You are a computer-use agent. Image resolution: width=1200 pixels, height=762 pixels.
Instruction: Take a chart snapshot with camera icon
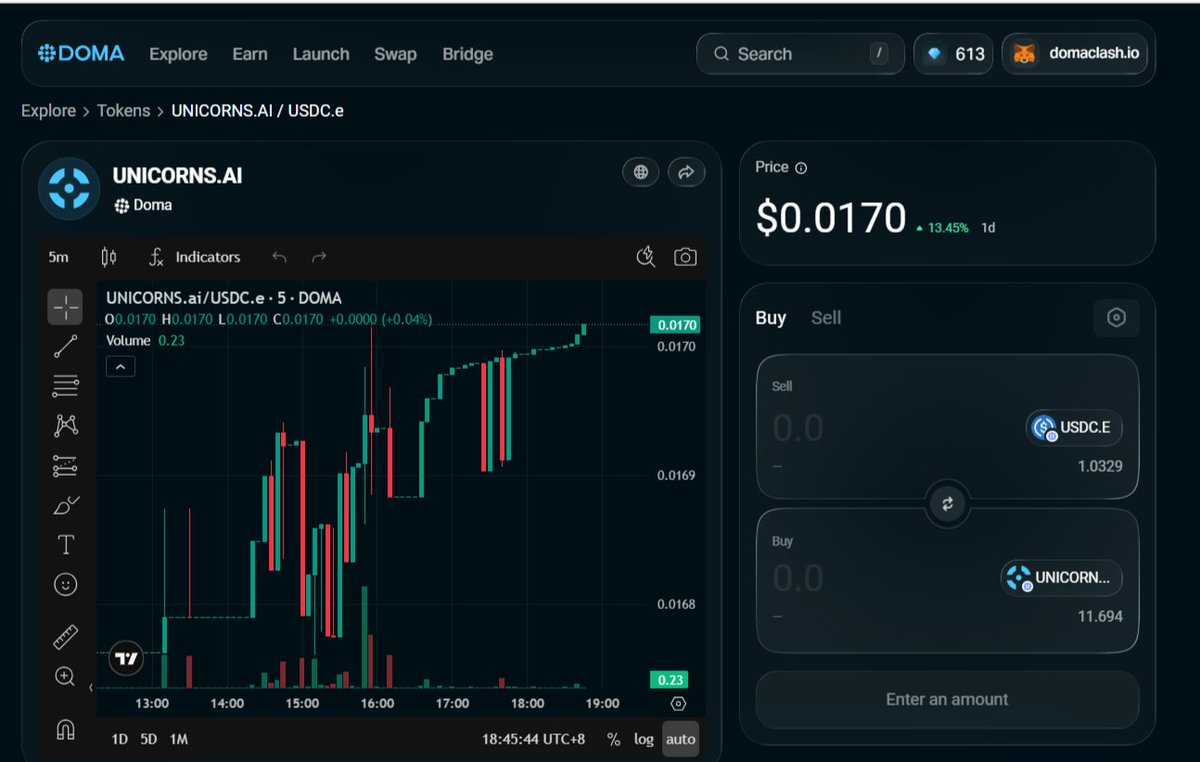click(685, 257)
